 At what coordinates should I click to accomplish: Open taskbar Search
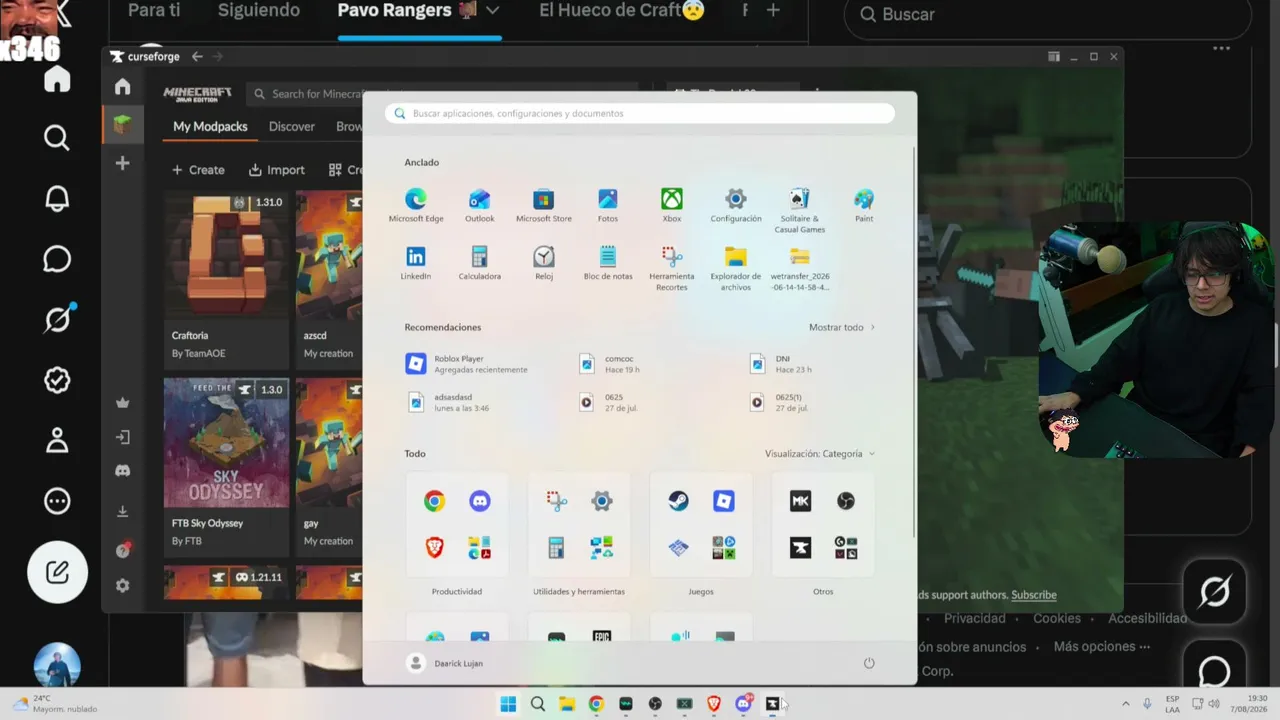(538, 704)
